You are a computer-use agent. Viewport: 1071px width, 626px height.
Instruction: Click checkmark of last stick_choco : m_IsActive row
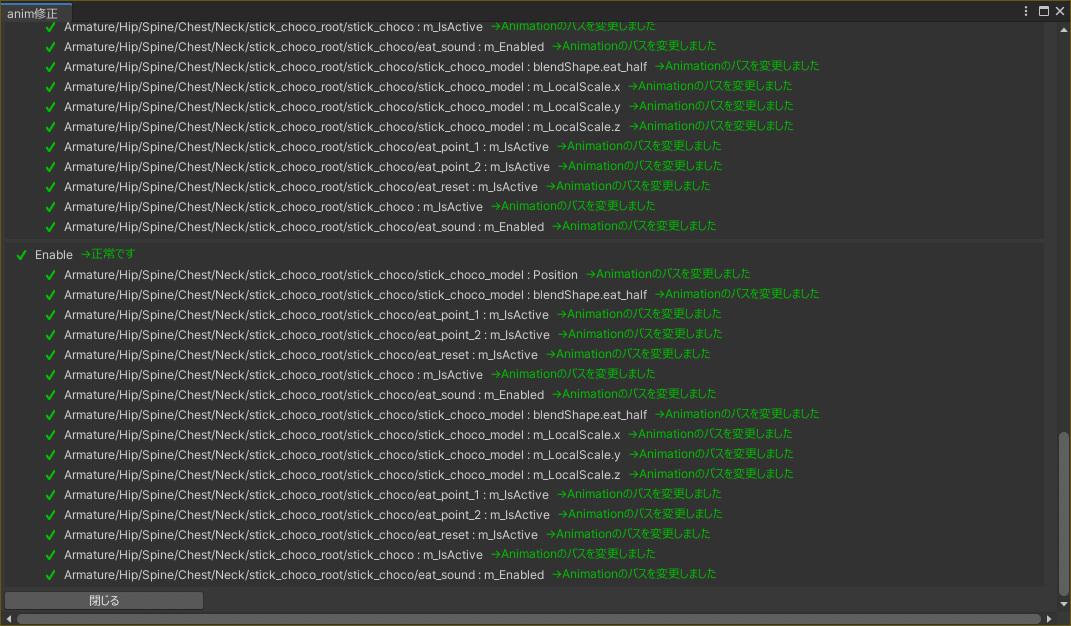[x=50, y=554]
